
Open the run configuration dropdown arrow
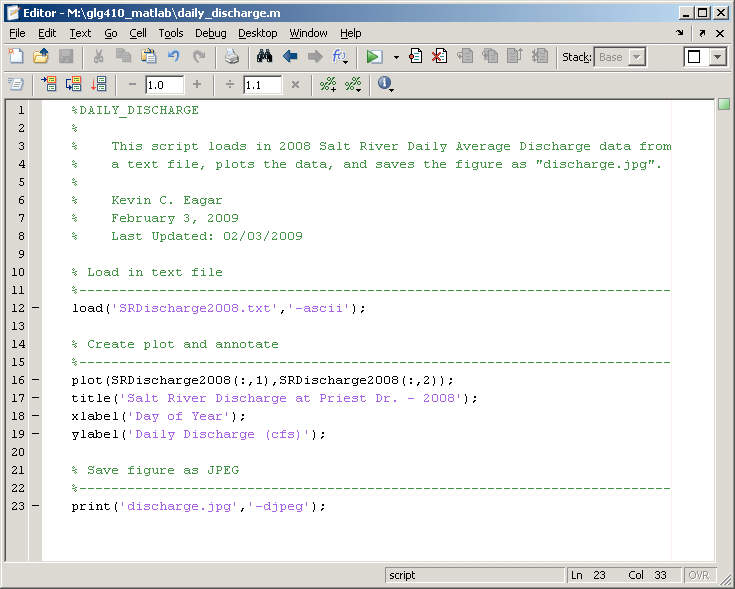coord(397,57)
